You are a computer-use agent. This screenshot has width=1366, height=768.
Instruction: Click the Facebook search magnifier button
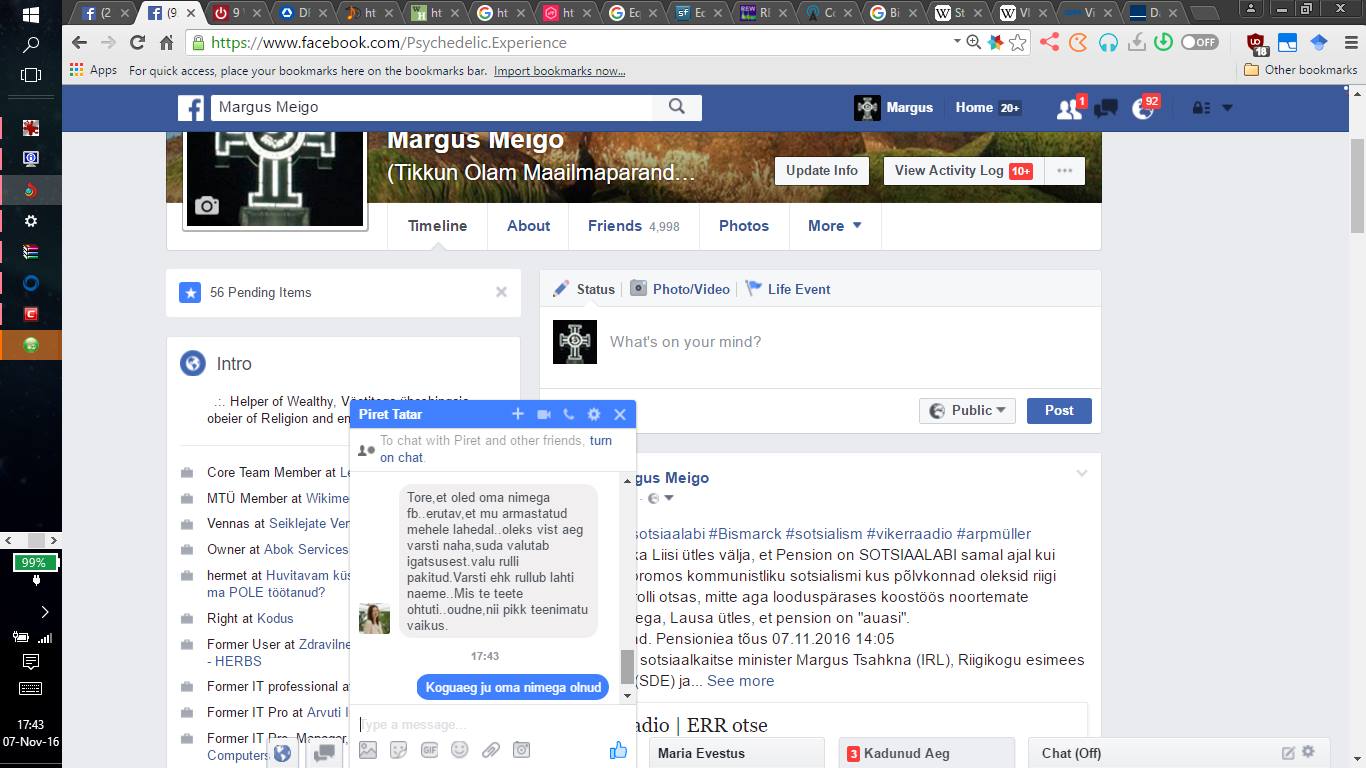click(677, 107)
